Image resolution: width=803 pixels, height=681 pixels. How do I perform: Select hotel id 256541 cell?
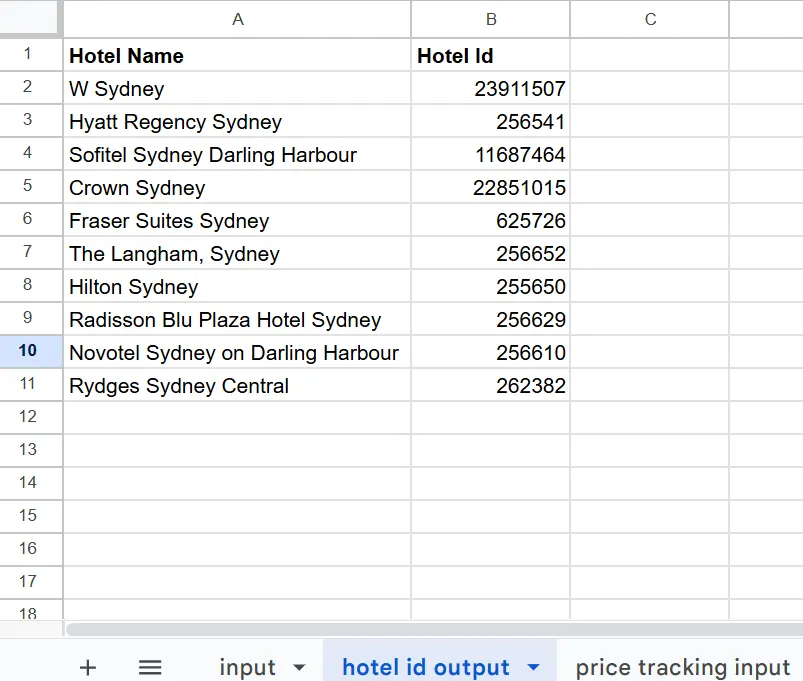tap(491, 121)
